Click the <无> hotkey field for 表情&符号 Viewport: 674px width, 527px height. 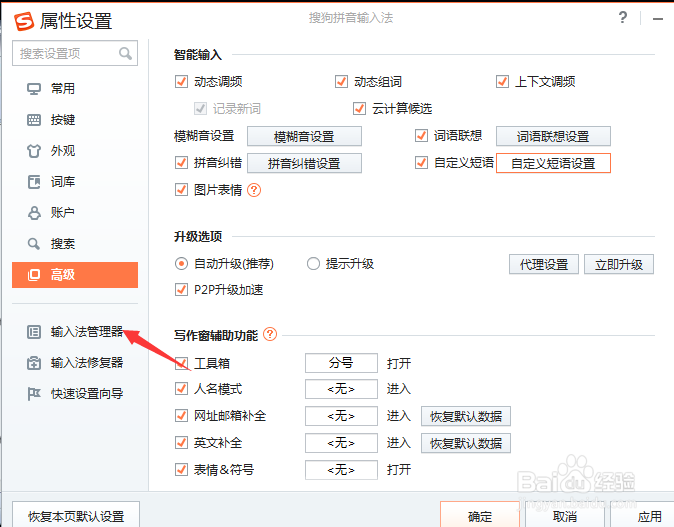(x=341, y=470)
